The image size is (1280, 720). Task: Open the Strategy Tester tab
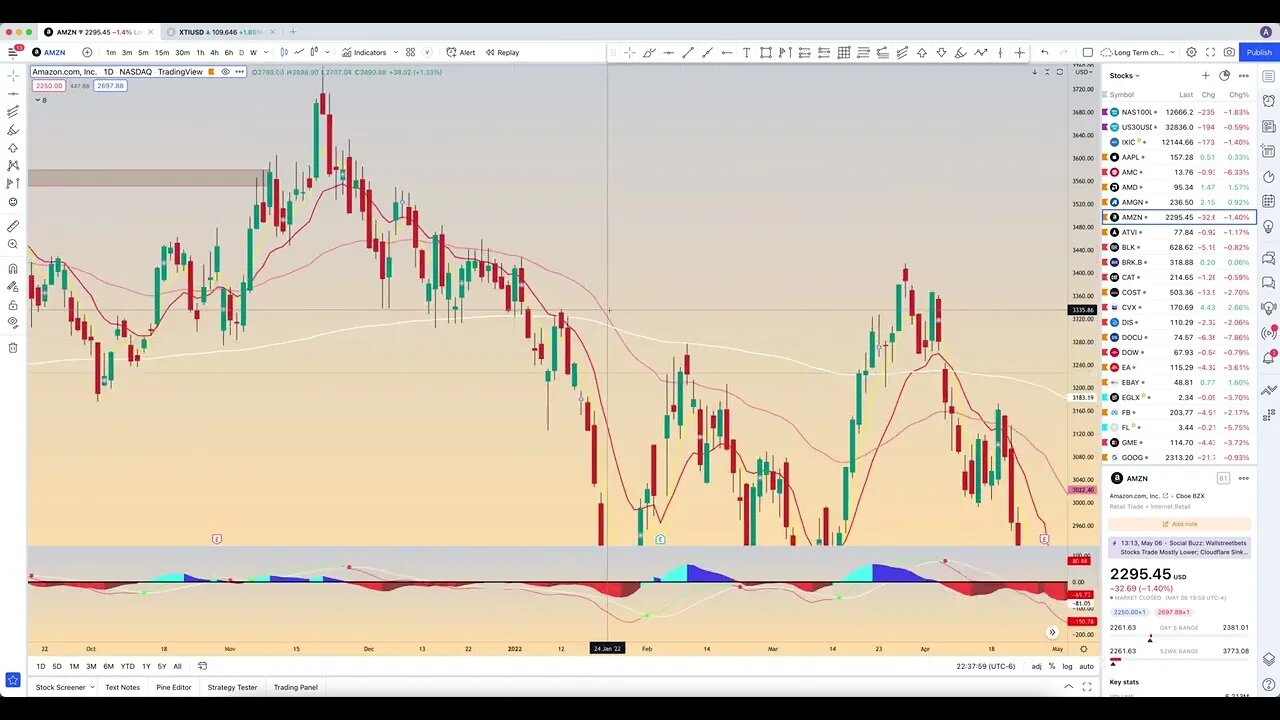232,687
